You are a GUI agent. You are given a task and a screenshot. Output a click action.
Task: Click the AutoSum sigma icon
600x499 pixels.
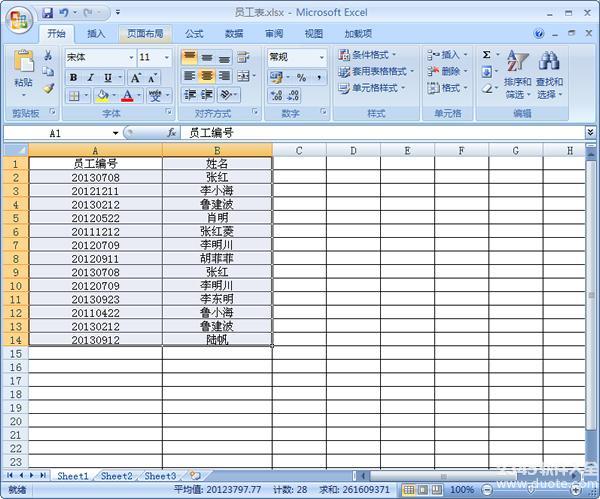[486, 55]
